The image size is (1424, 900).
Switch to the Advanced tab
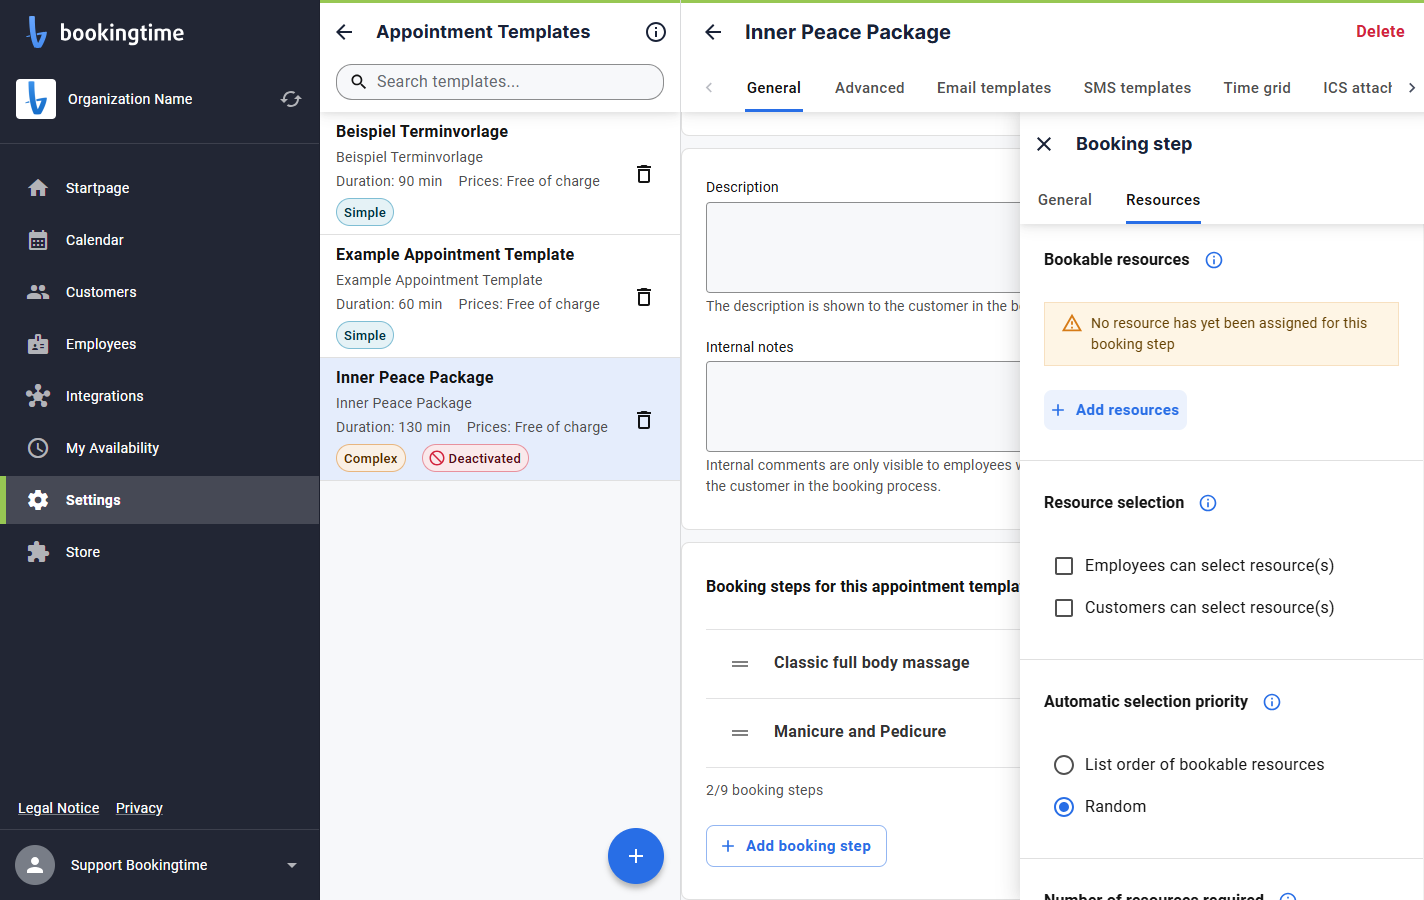coord(870,88)
